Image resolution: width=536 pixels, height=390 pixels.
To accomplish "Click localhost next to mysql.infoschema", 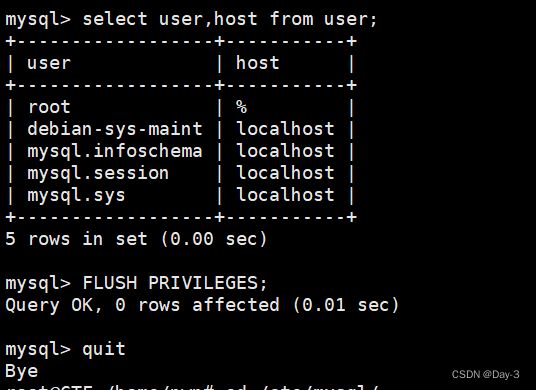I will coord(285,151).
